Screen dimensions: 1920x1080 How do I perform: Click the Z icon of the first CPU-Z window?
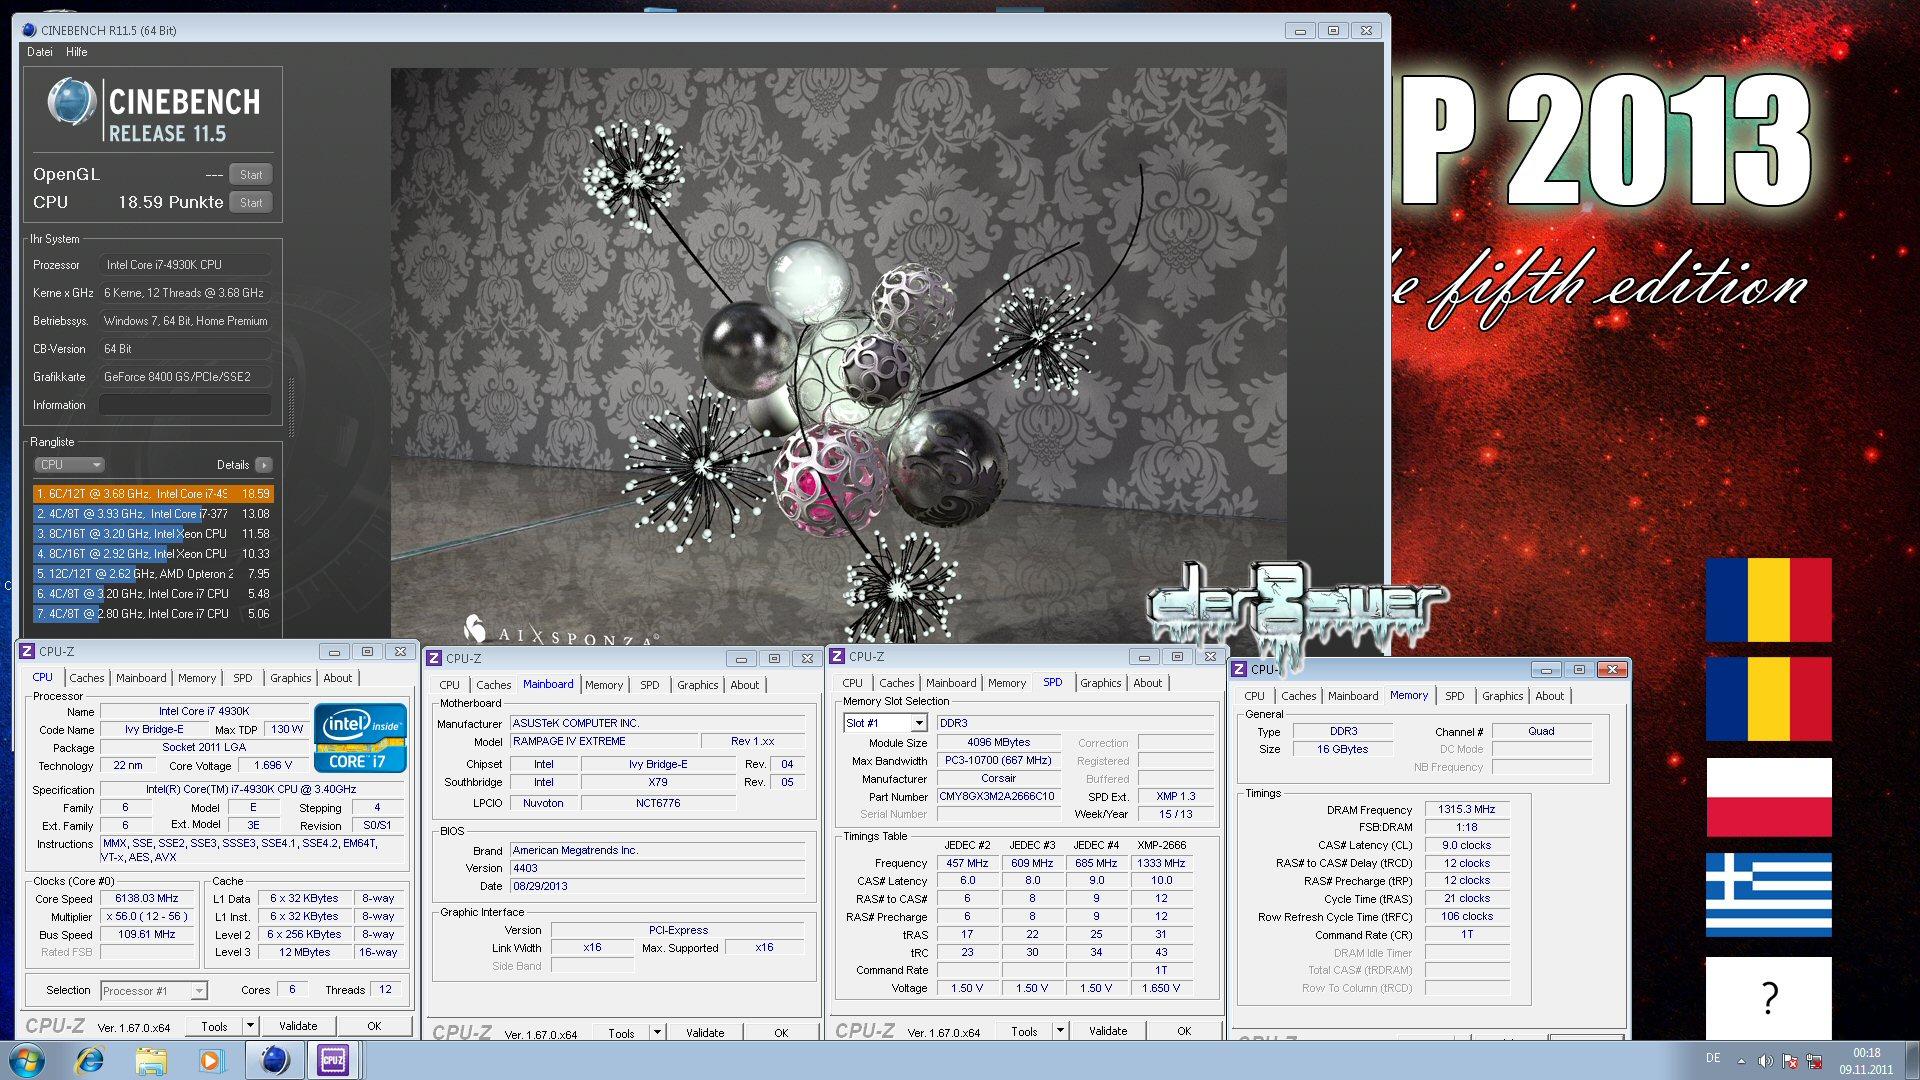[x=27, y=651]
